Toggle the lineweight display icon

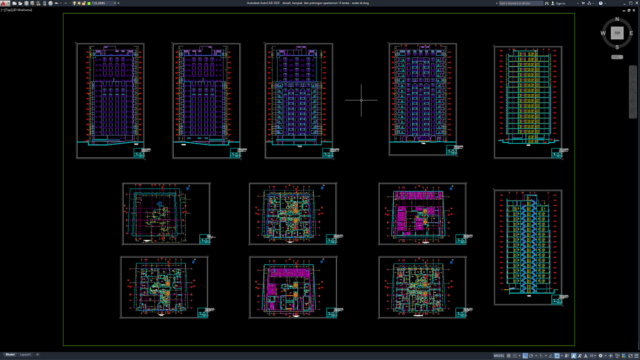pos(567,356)
